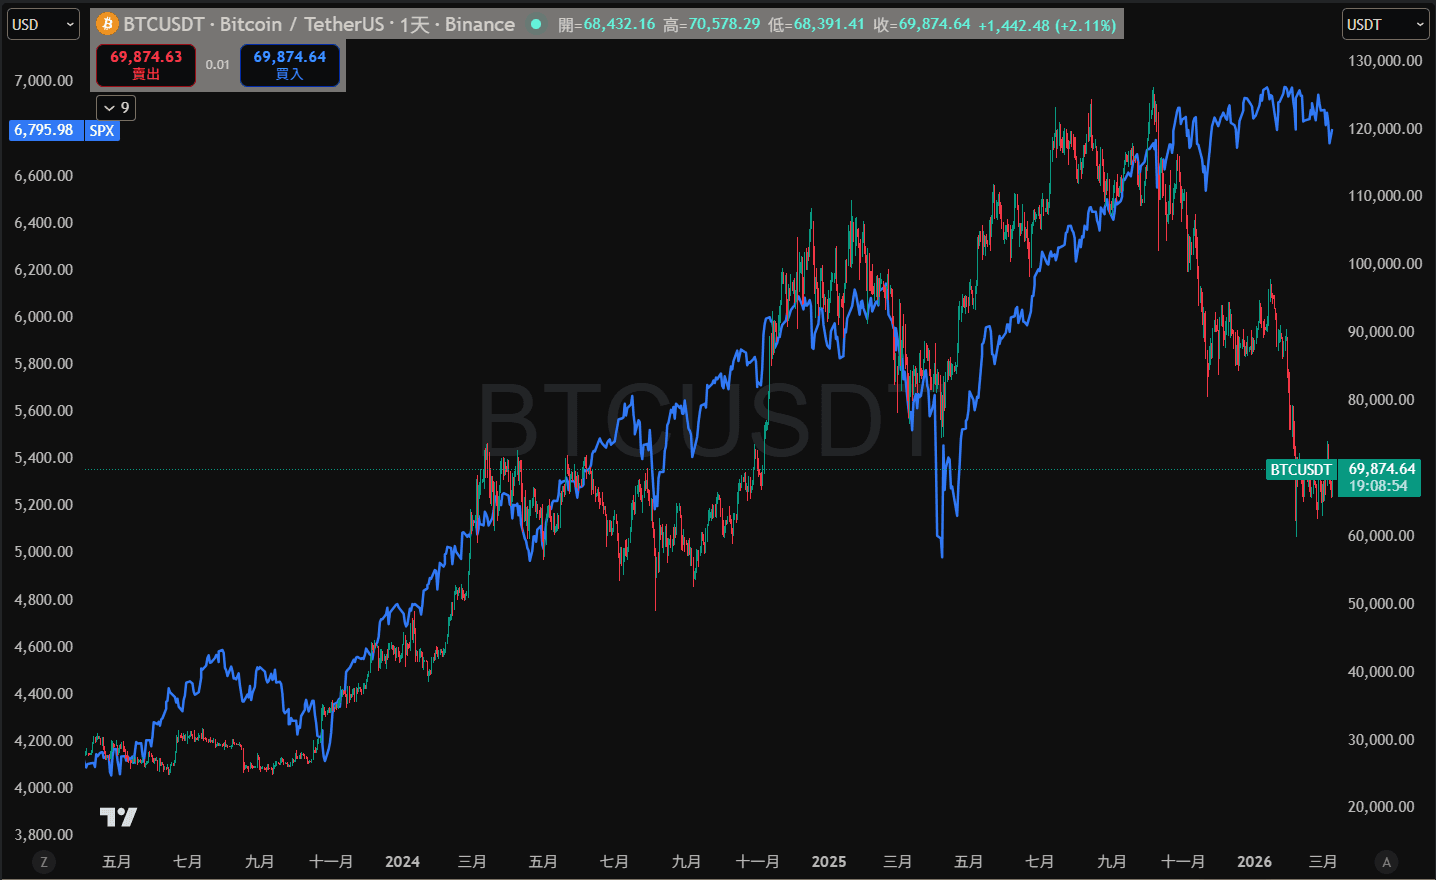Click the 0.01 spread value between quote buttons
Image resolution: width=1436 pixels, height=880 pixels.
click(x=217, y=64)
